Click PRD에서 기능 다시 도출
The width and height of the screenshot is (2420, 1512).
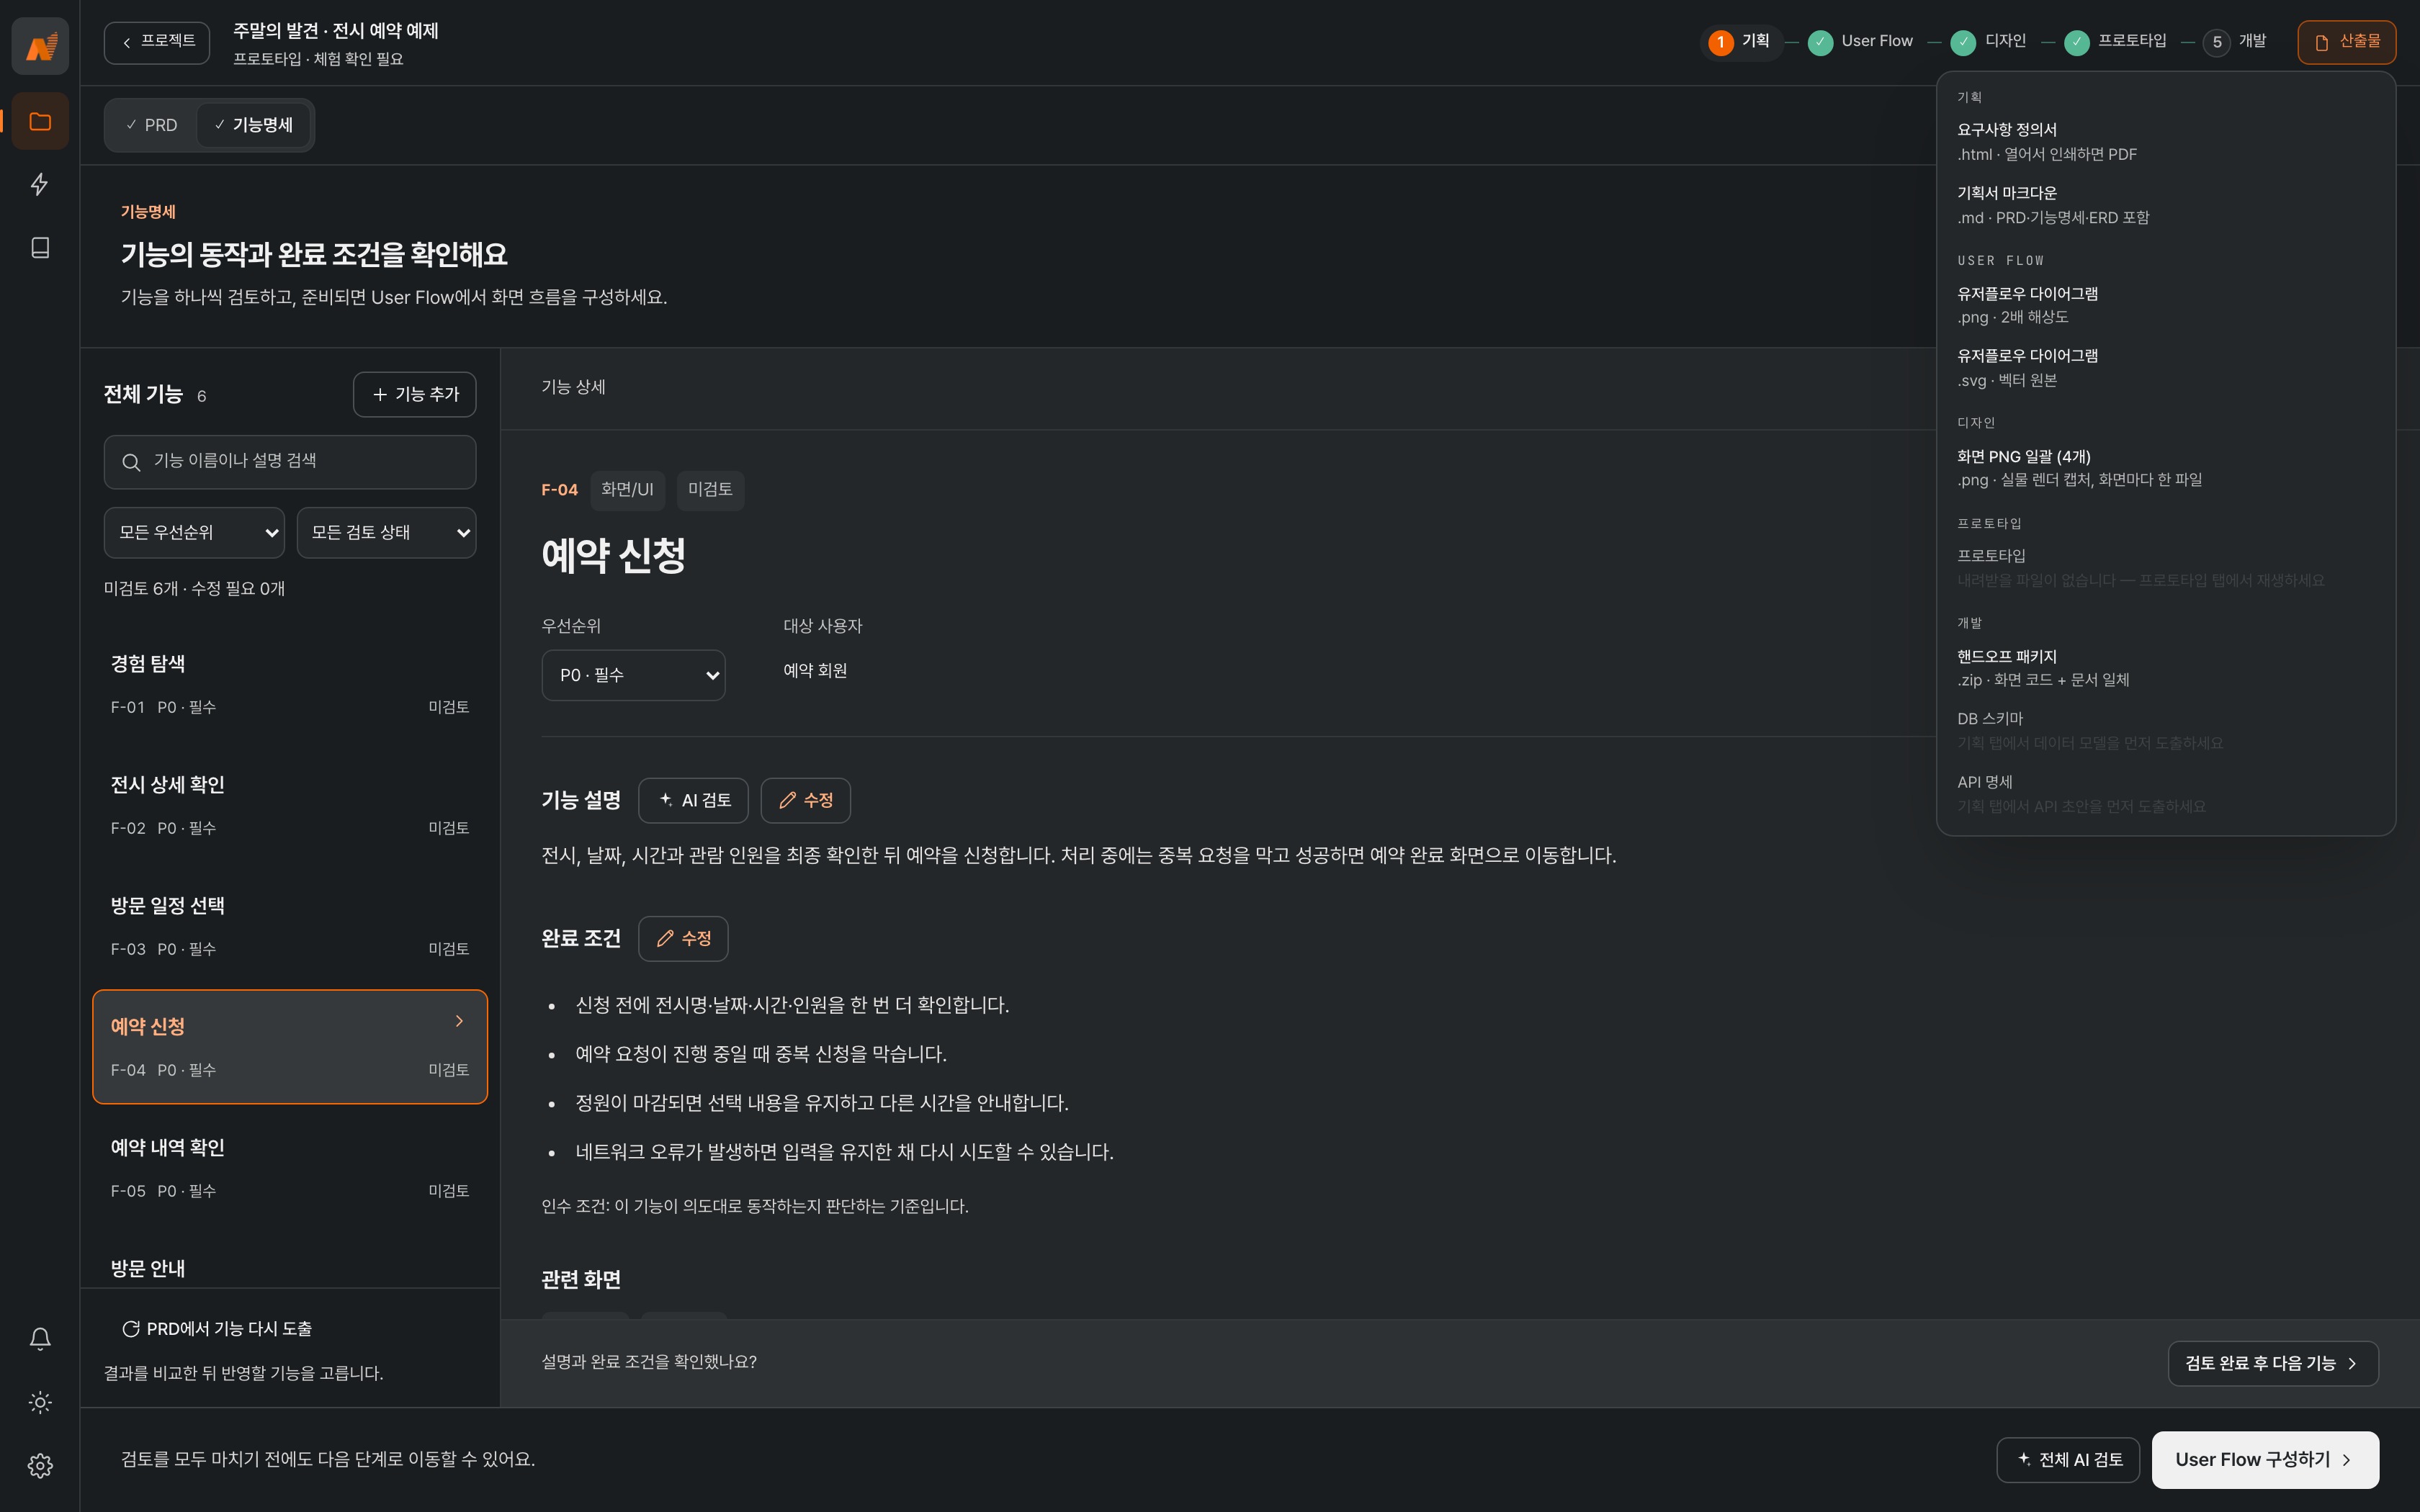(x=217, y=1329)
